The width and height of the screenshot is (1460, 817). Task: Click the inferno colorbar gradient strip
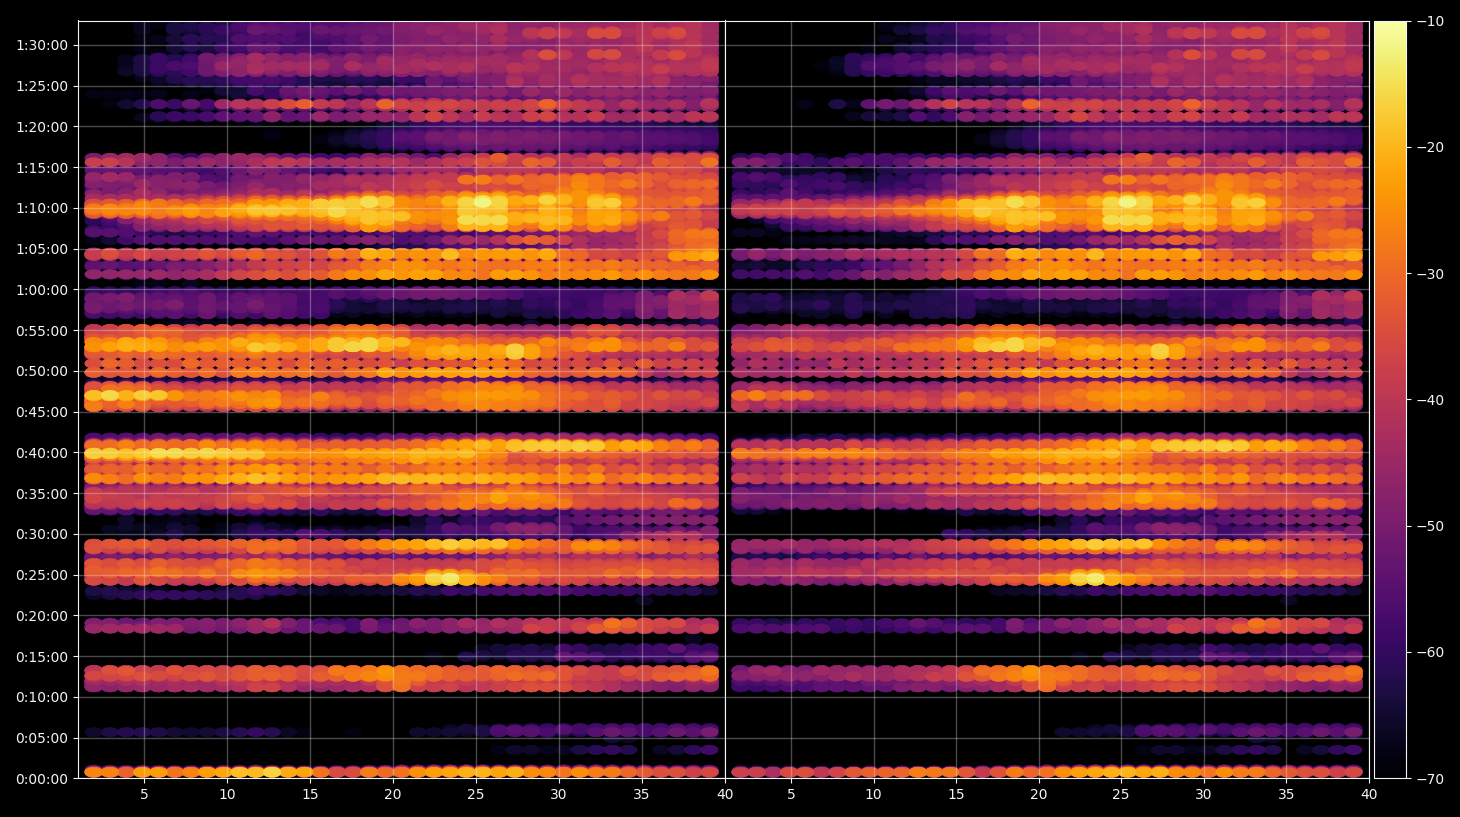click(1390, 400)
